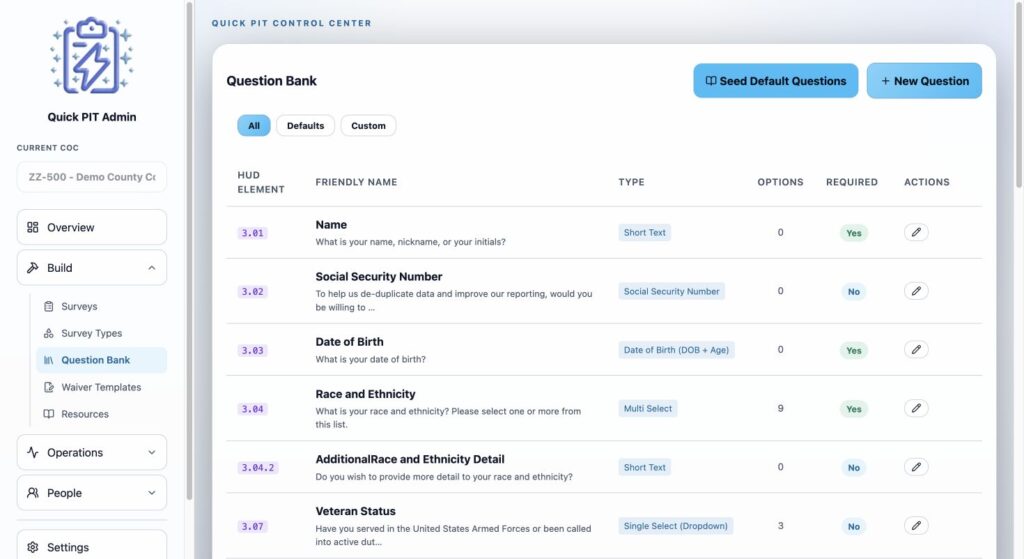Image resolution: width=1024 pixels, height=559 pixels.
Task: Click the Settings gear icon
Action: 33,547
